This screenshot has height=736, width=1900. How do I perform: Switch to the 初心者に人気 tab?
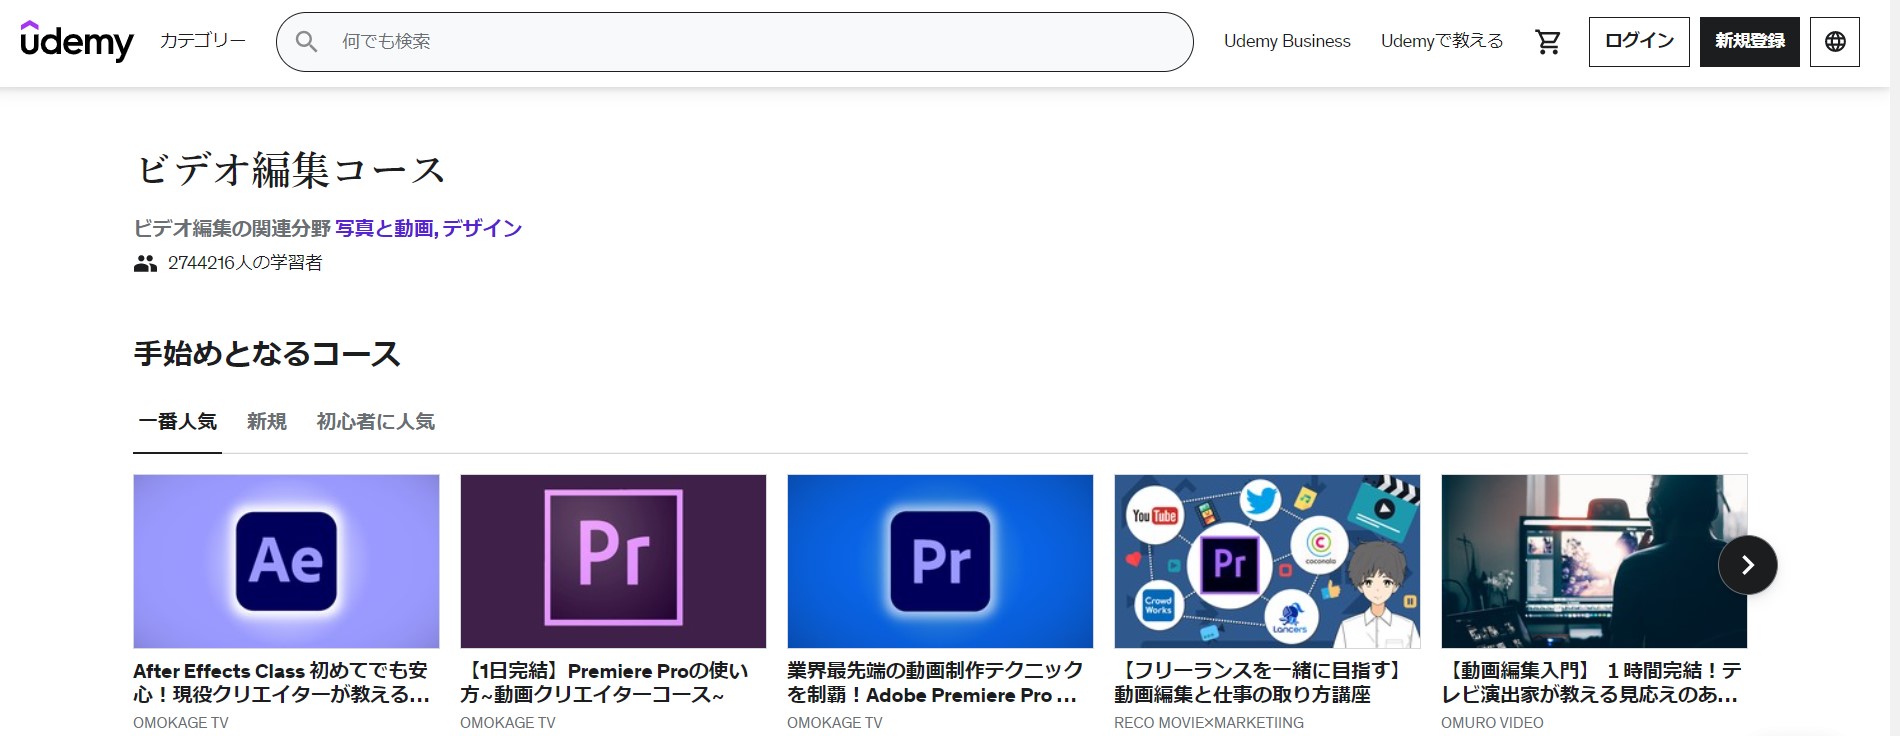coord(376,422)
